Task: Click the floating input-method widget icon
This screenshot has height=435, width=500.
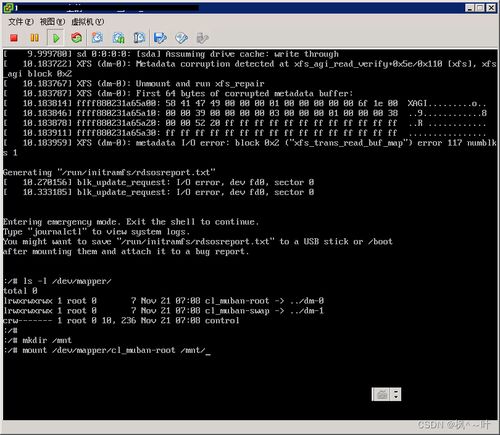Action: point(382,395)
